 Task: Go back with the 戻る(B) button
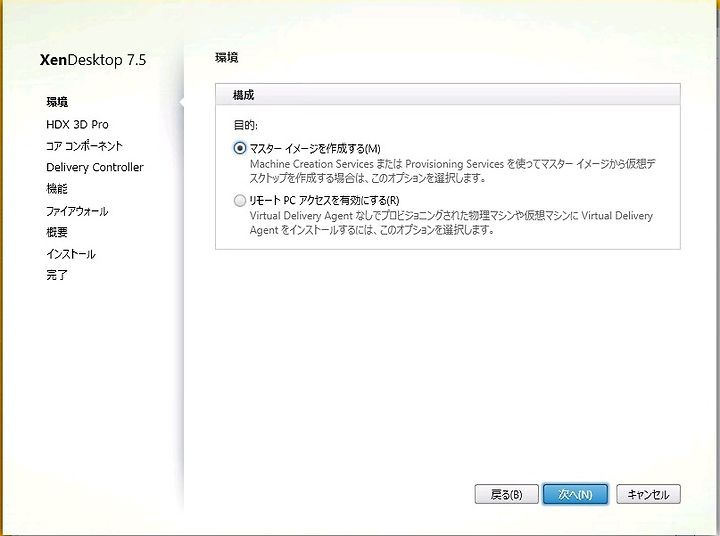pos(506,494)
